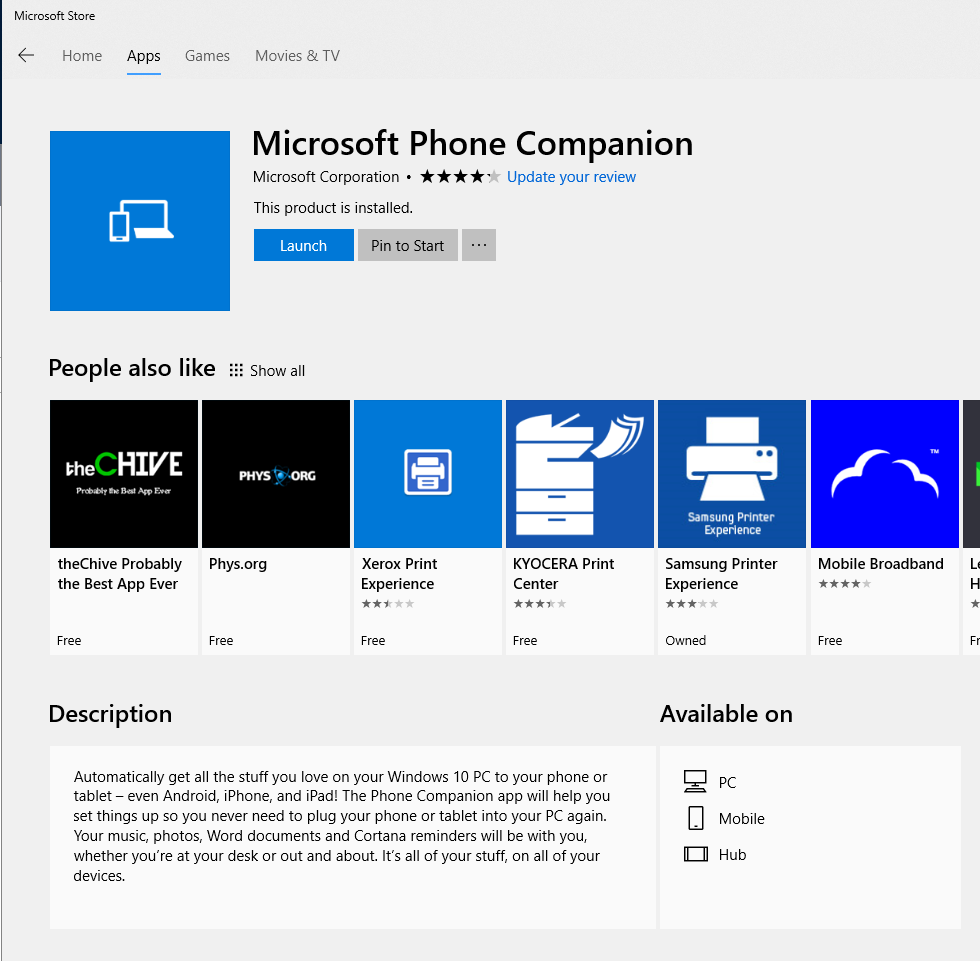The width and height of the screenshot is (980, 961).
Task: Open the theChive app tile
Action: tap(124, 474)
